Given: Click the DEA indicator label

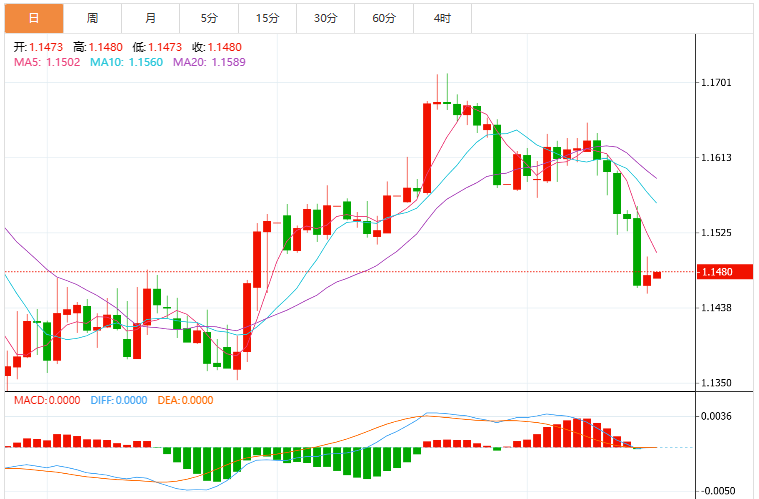Looking at the screenshot, I should (x=185, y=400).
